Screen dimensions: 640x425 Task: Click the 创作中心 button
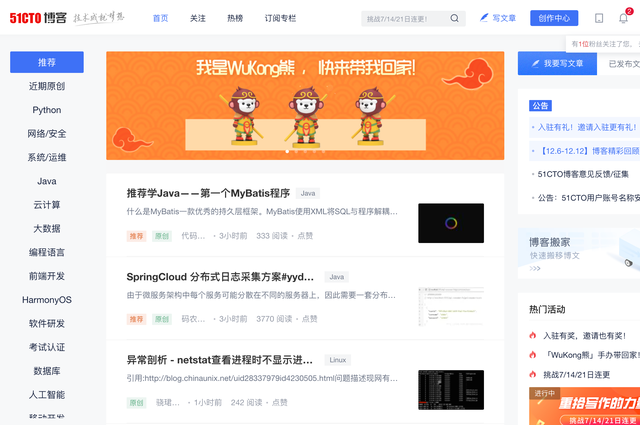(554, 18)
